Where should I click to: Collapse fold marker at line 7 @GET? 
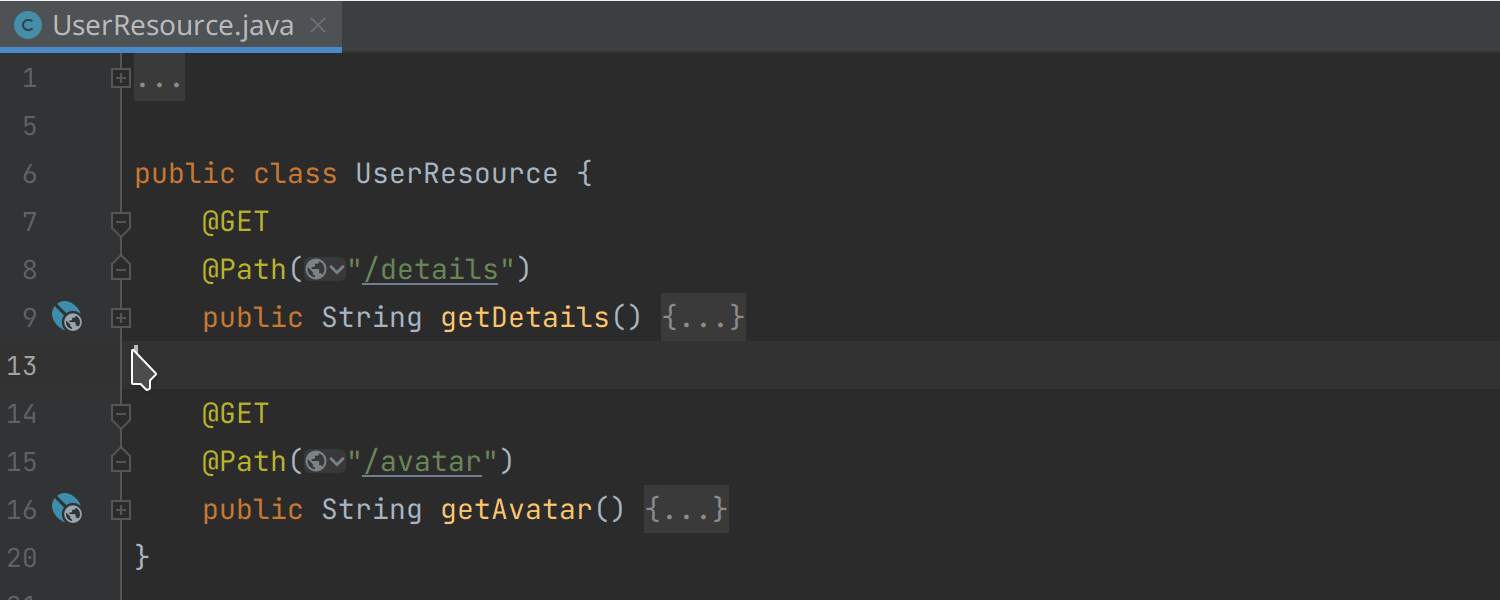tap(121, 222)
